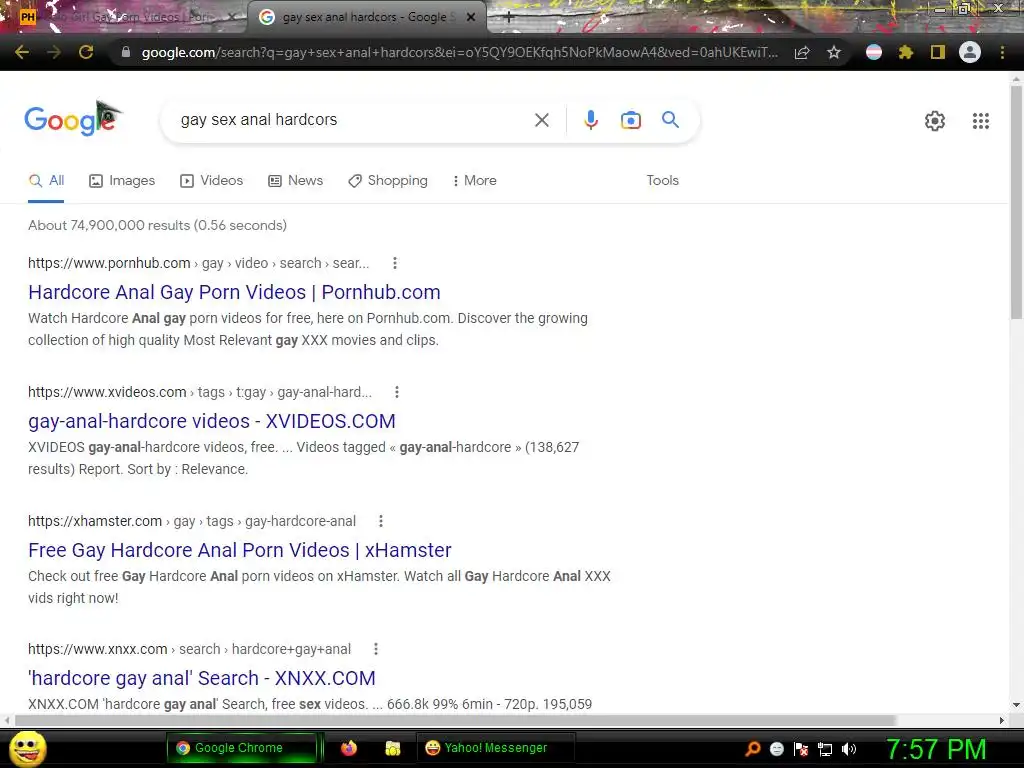Open Chrome three-dot menu
Image resolution: width=1024 pixels, height=768 pixels.
pos(1002,52)
